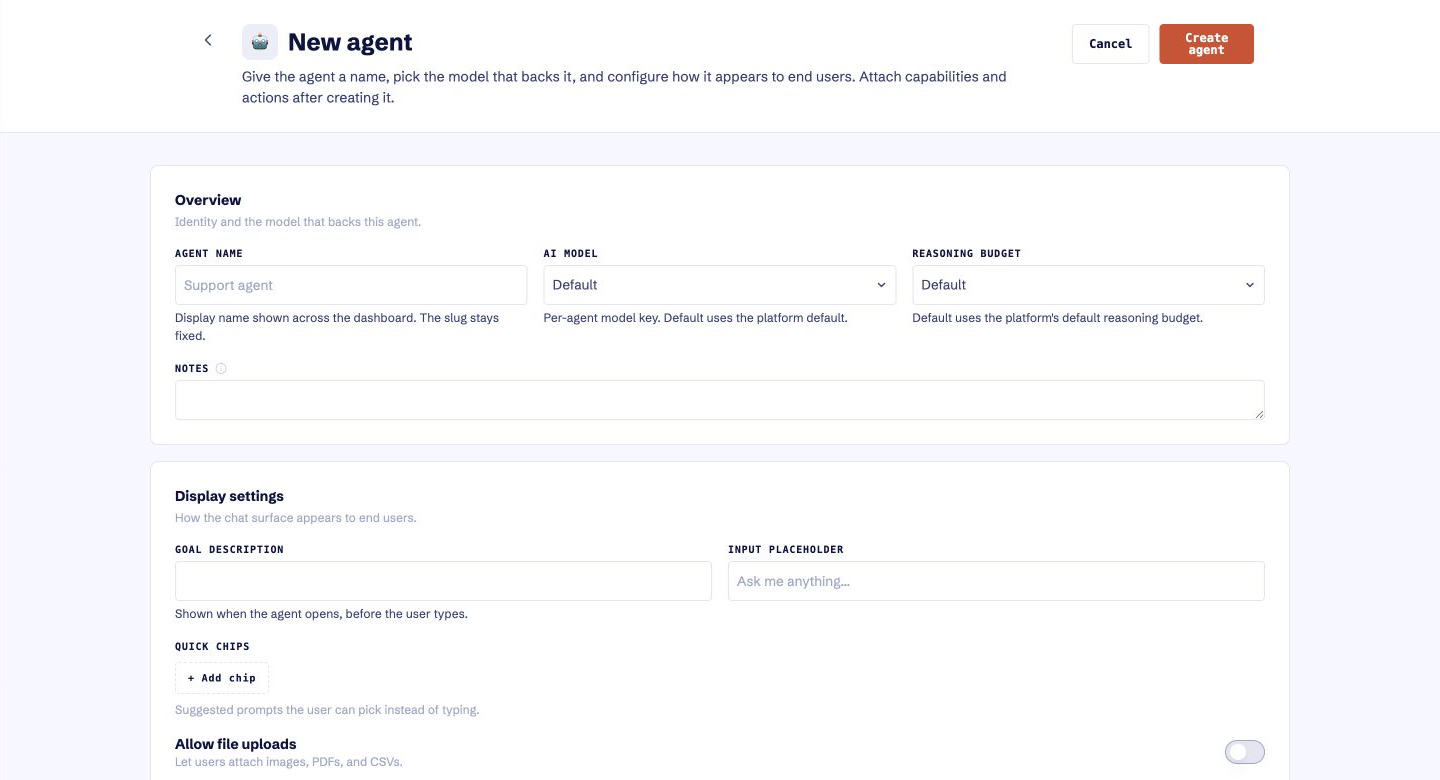The height and width of the screenshot is (780, 1440).
Task: Click the "New agent" page heading
Action: (x=350, y=42)
